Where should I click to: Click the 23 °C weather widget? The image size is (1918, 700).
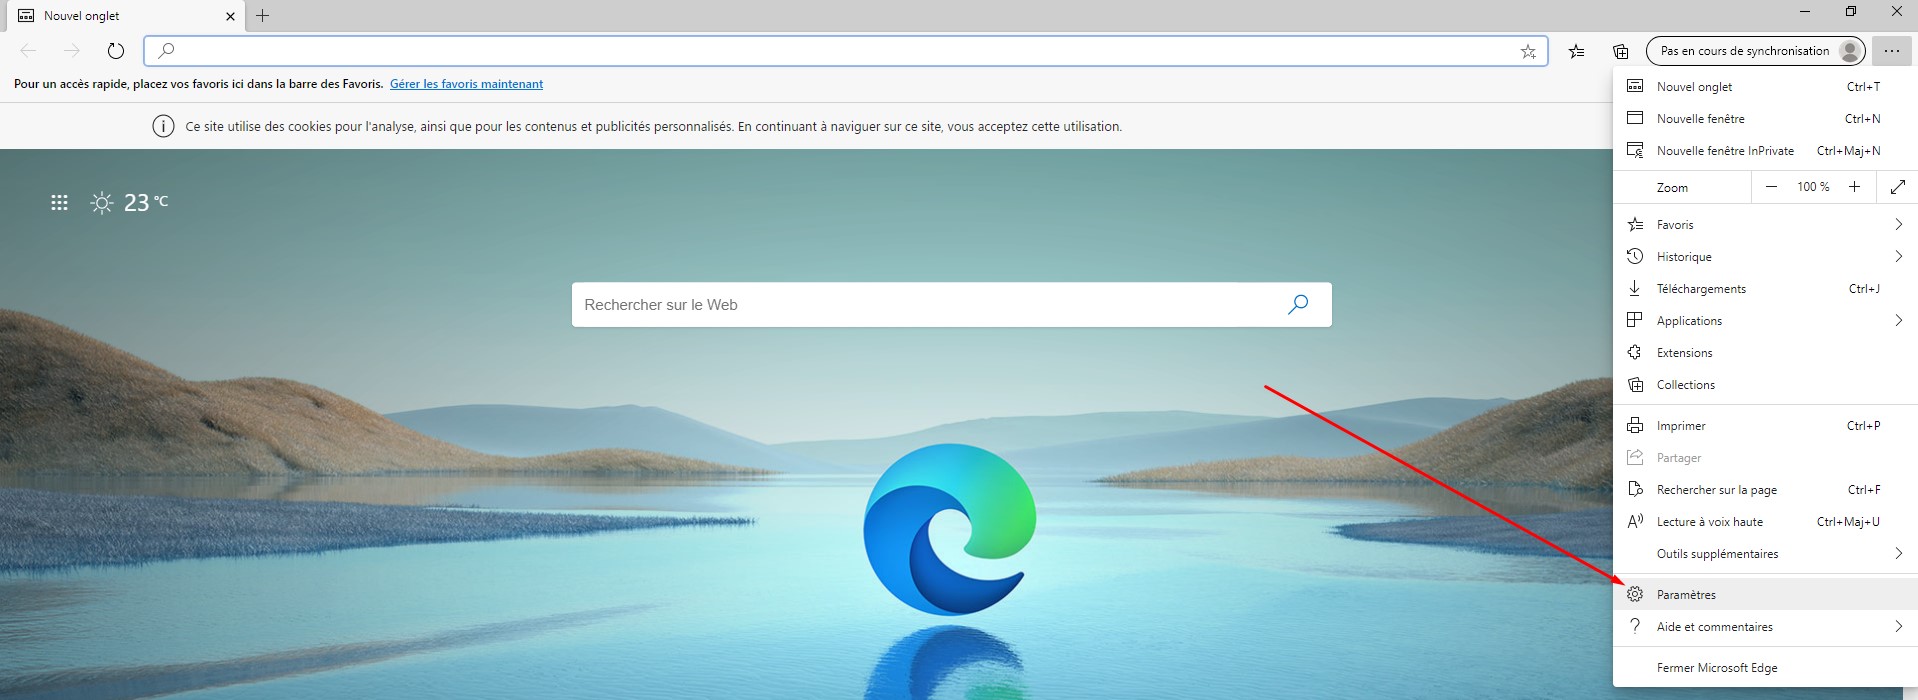[130, 203]
